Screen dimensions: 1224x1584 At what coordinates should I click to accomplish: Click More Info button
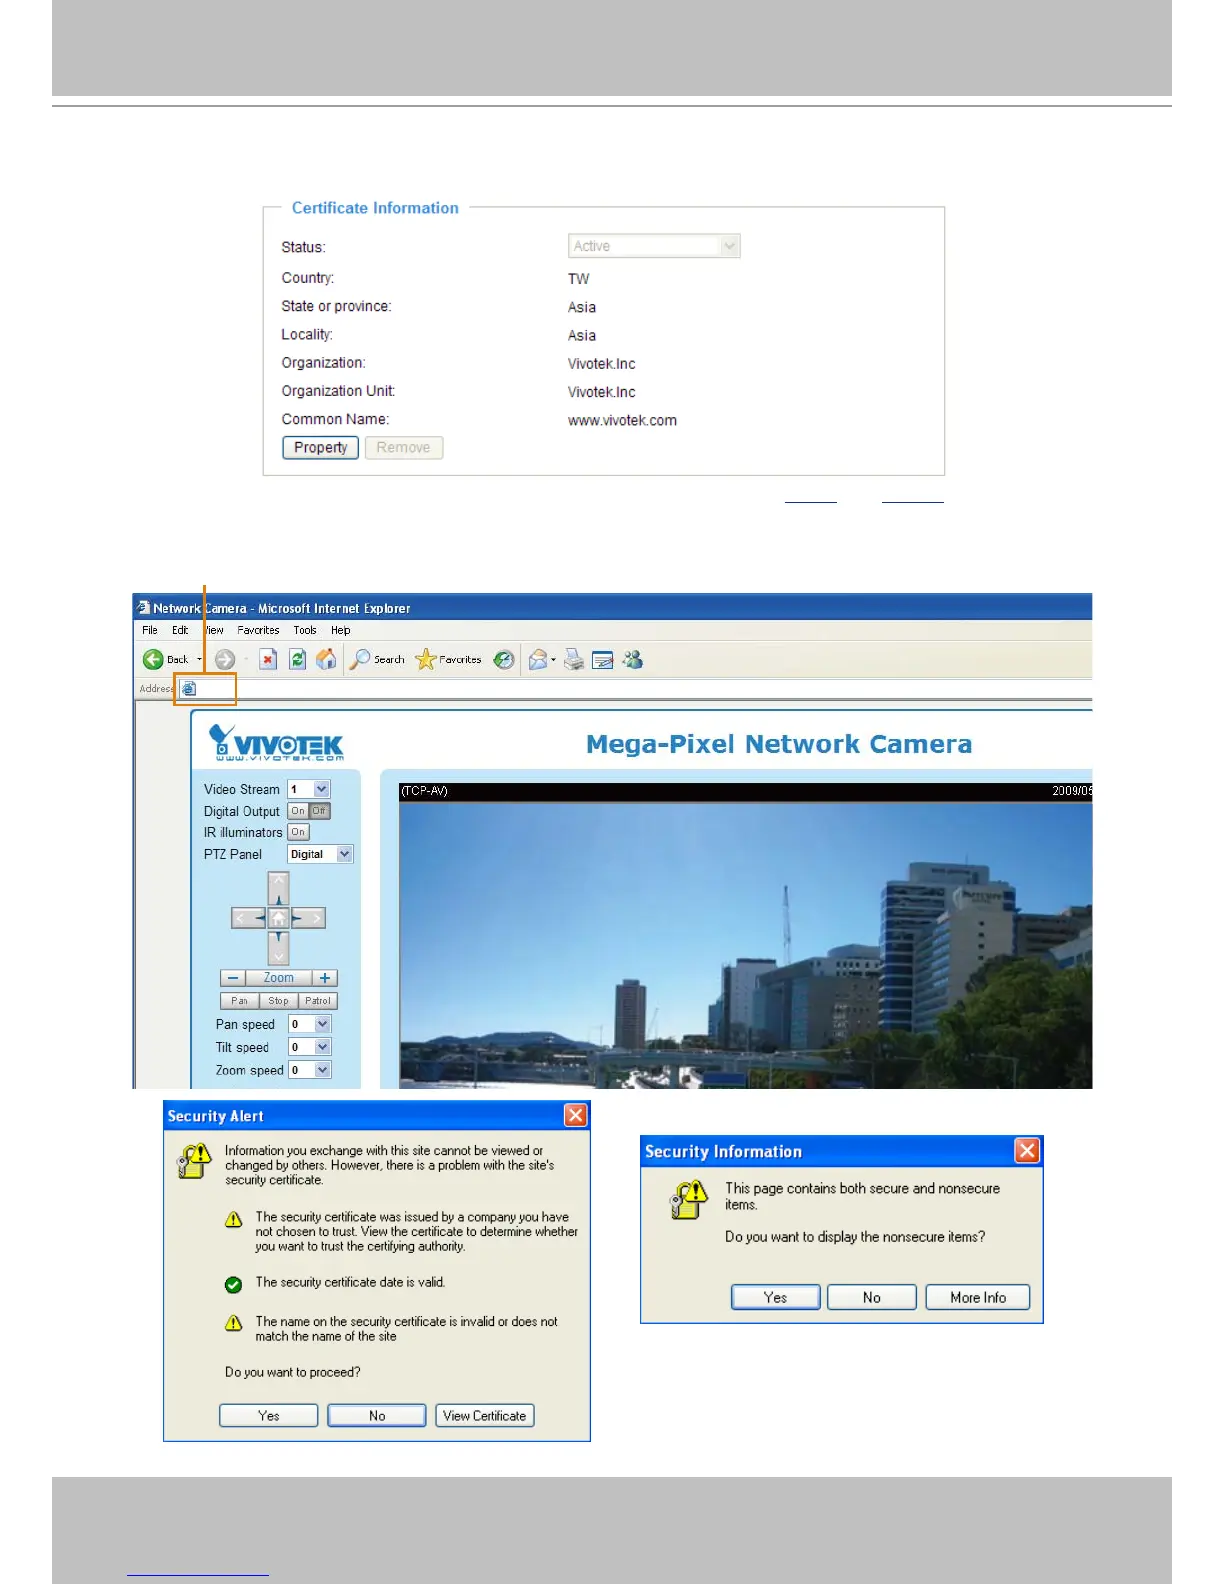(978, 1297)
